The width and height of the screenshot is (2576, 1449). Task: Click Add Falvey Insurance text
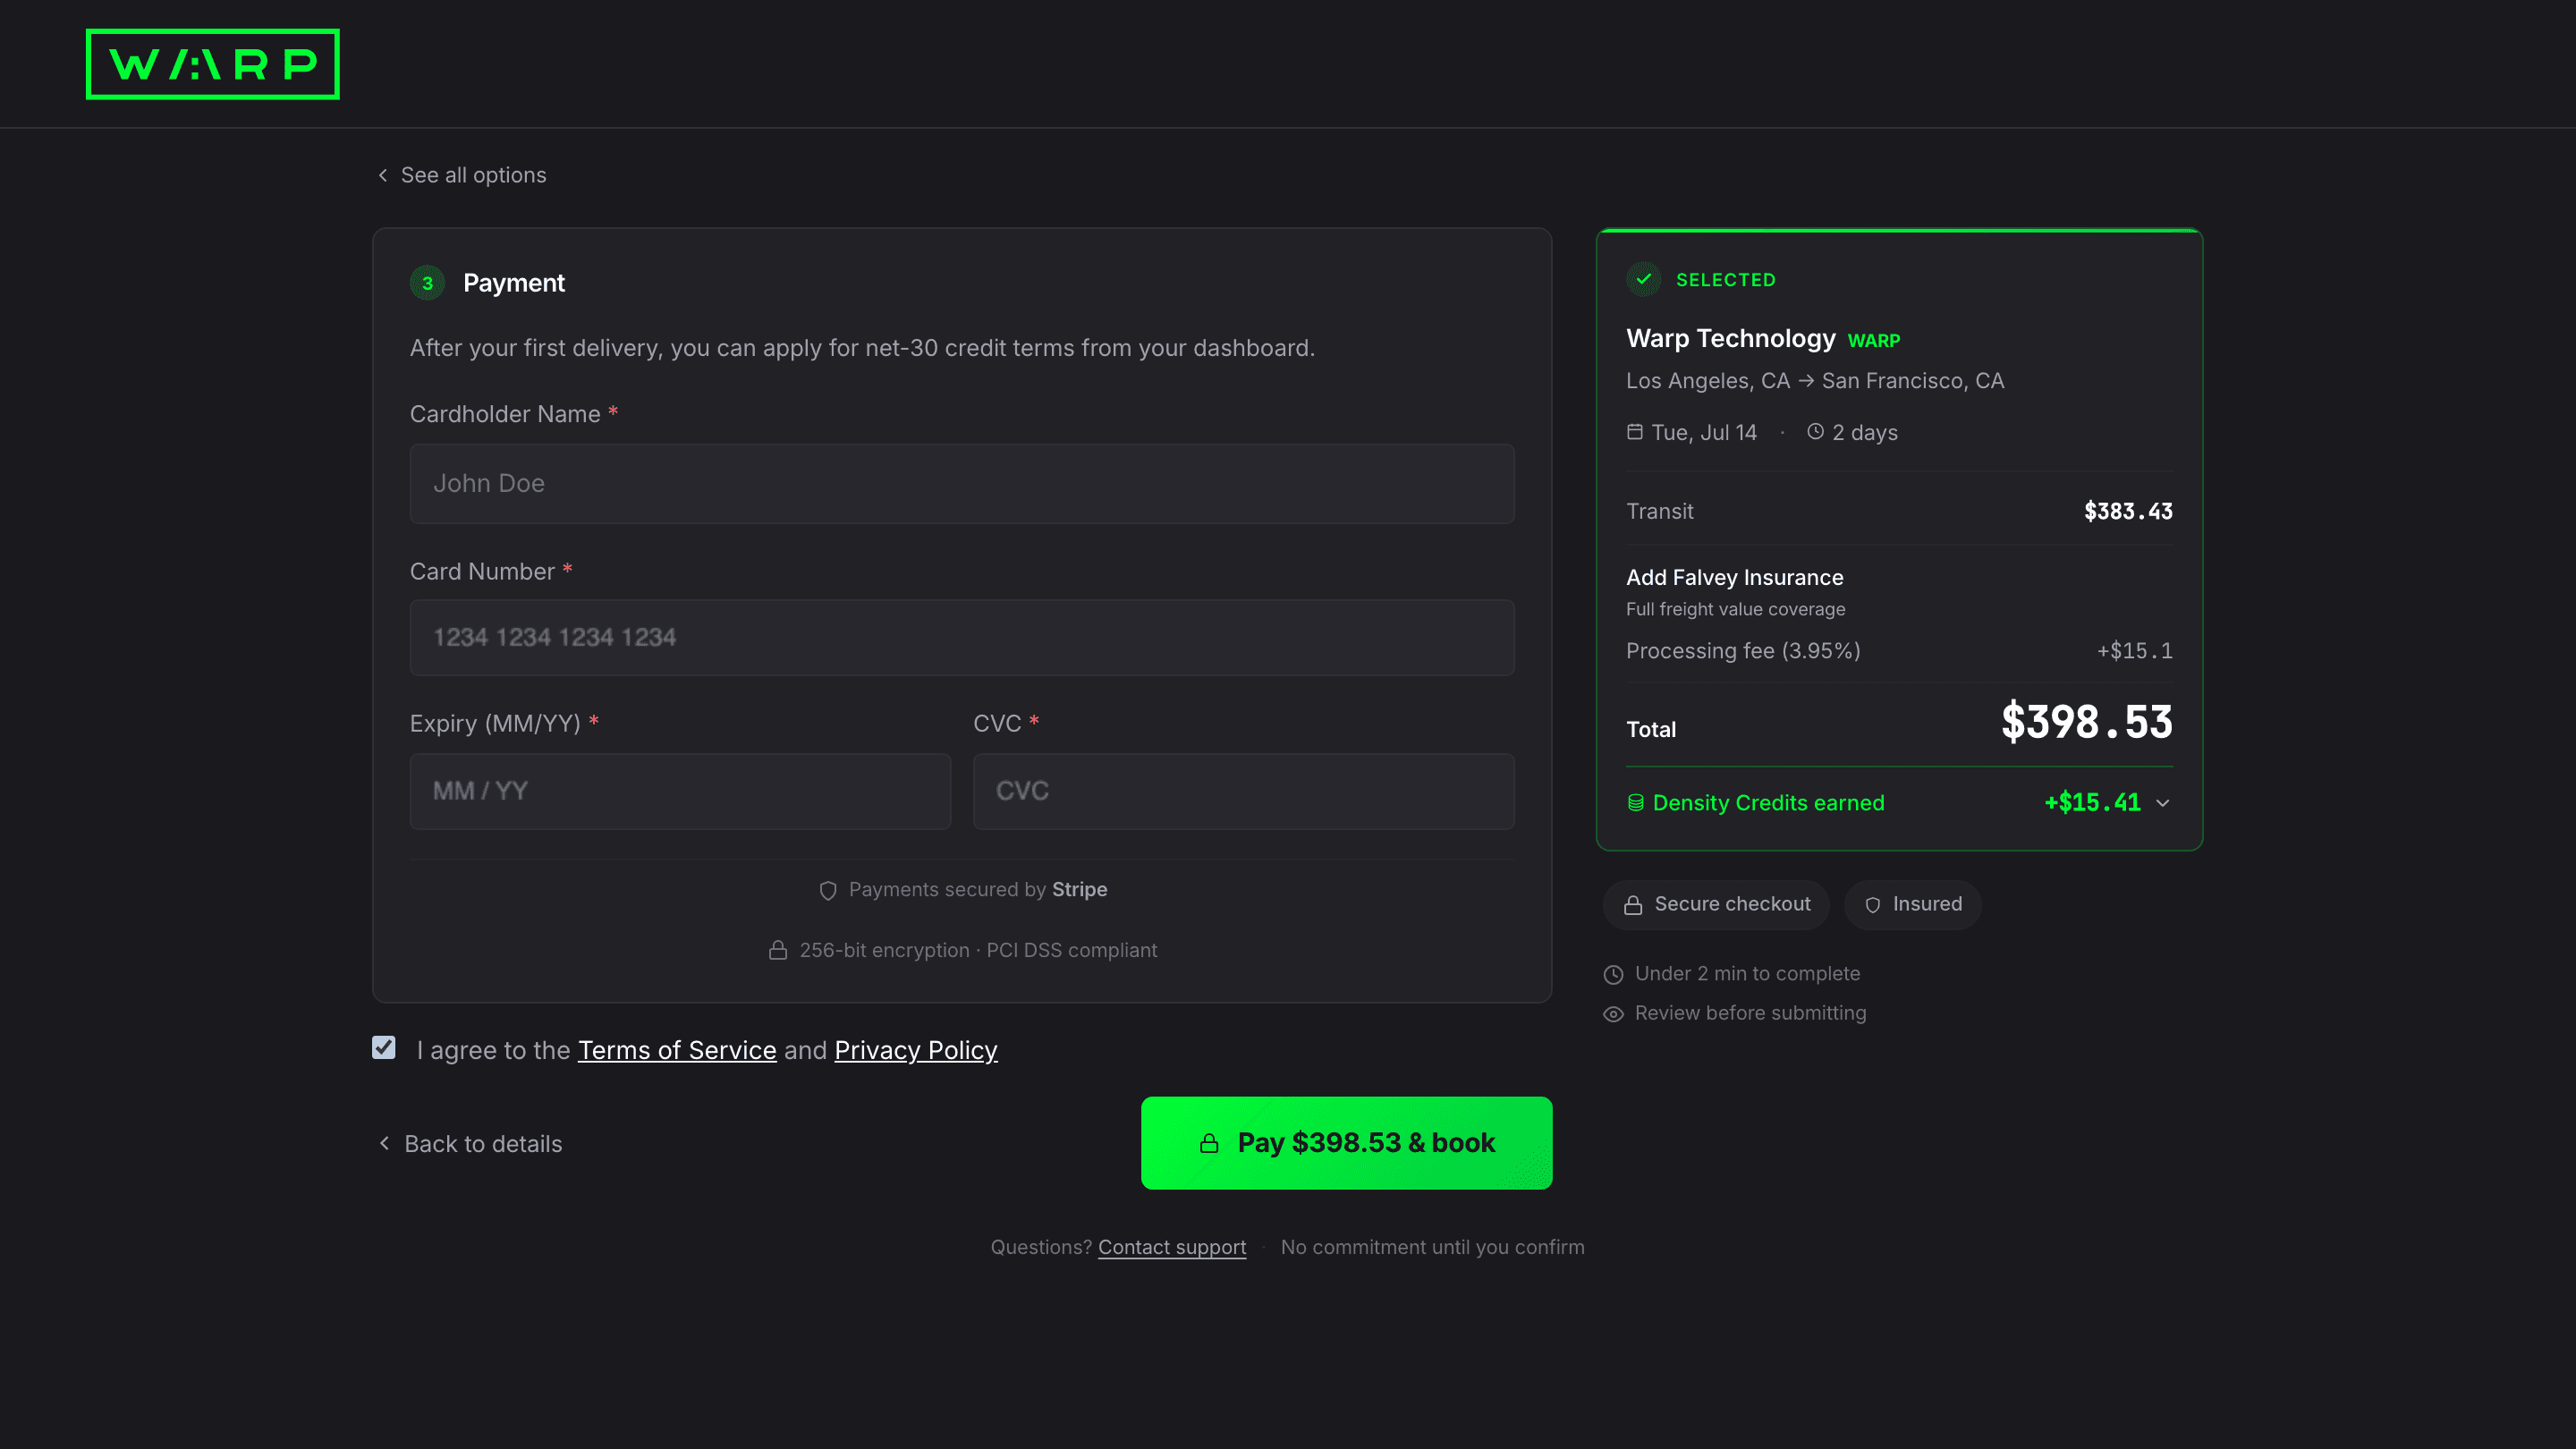[1734, 577]
